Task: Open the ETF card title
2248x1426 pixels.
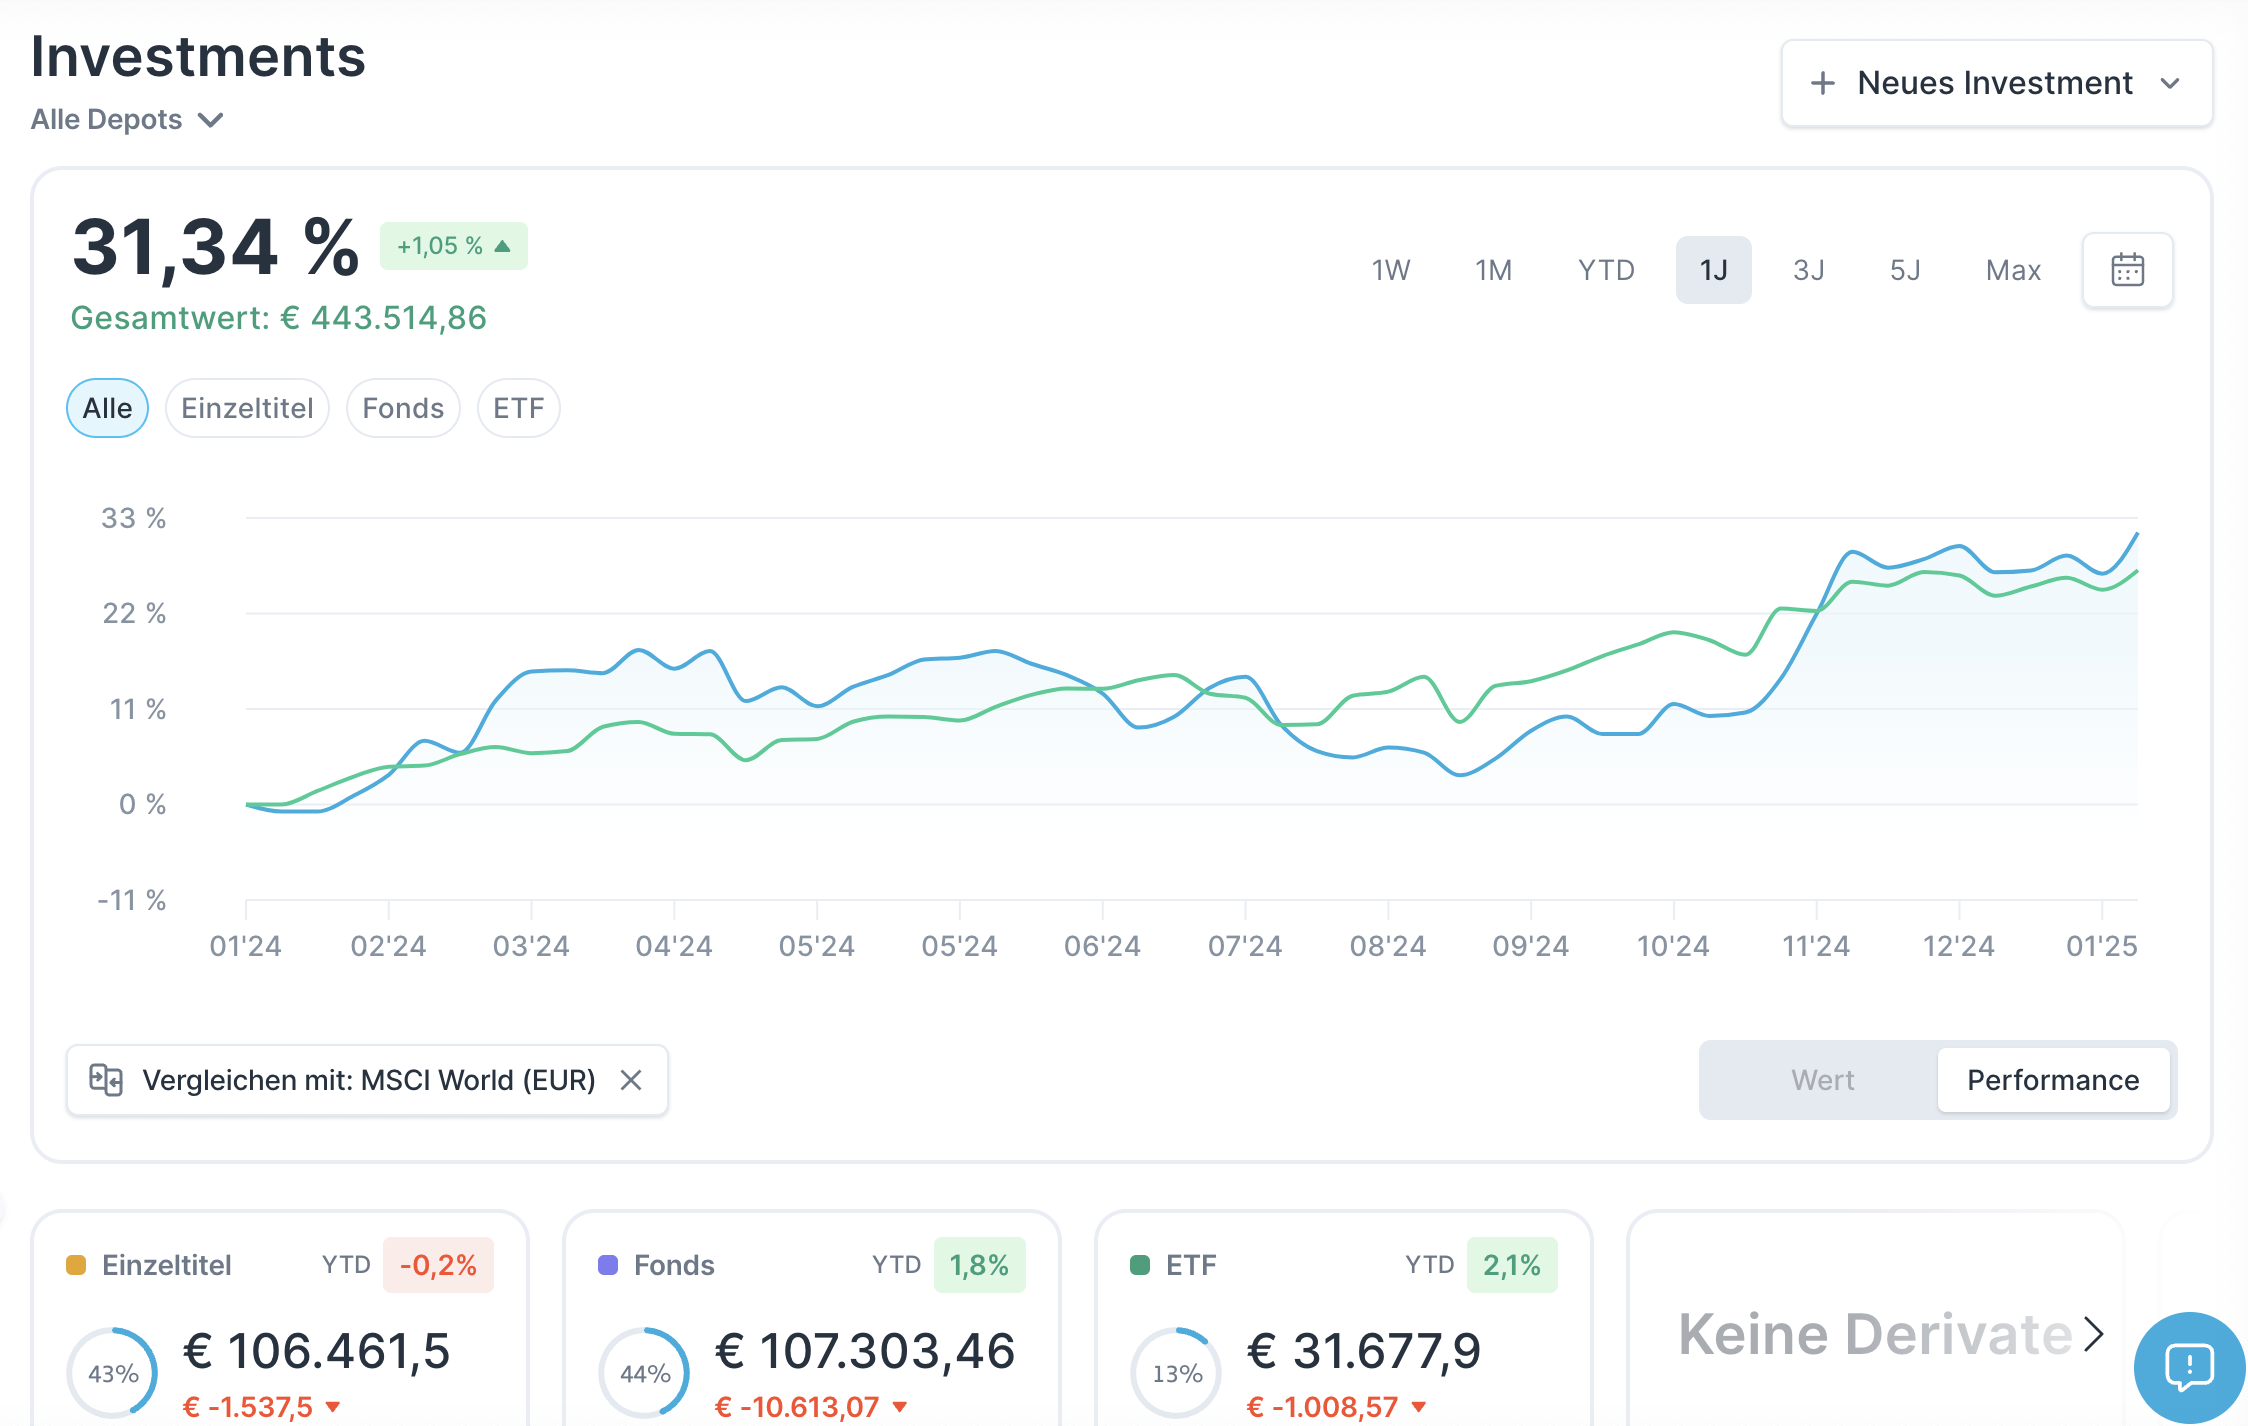Action: click(x=1191, y=1265)
